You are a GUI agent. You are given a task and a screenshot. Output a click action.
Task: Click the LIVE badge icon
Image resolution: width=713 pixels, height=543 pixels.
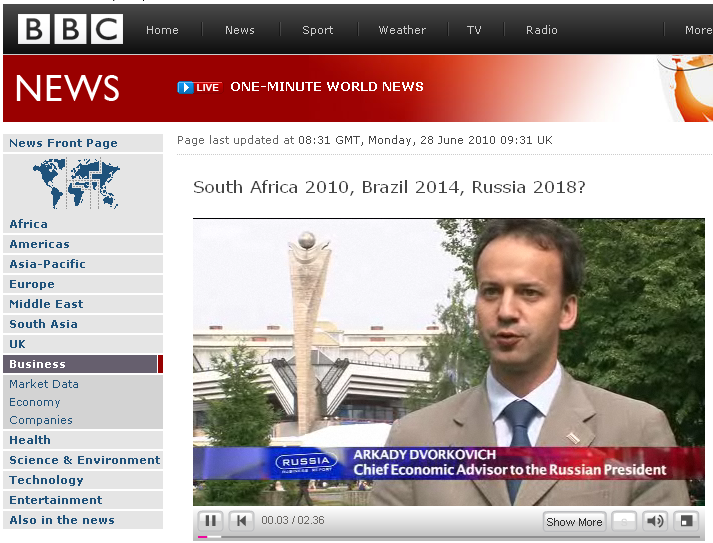[199, 87]
